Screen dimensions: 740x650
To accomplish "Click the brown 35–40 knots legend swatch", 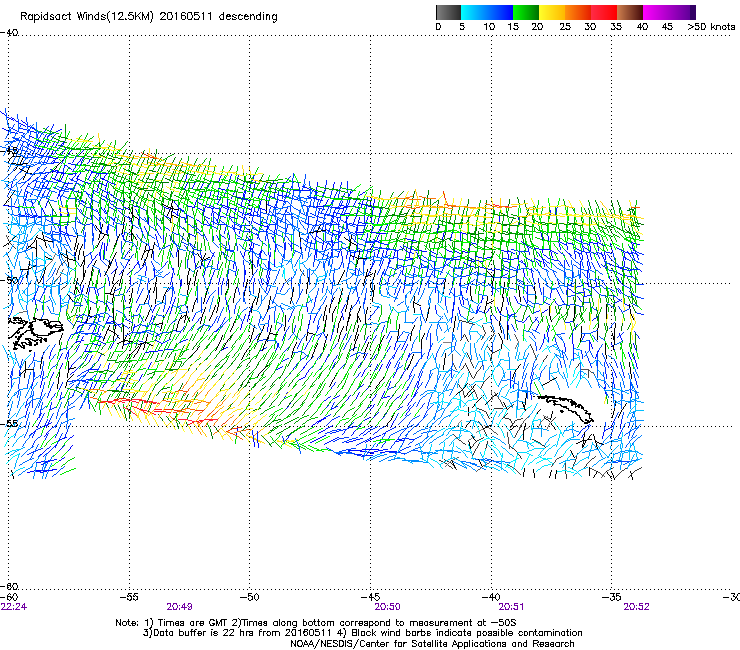I will pyautogui.click(x=630, y=12).
